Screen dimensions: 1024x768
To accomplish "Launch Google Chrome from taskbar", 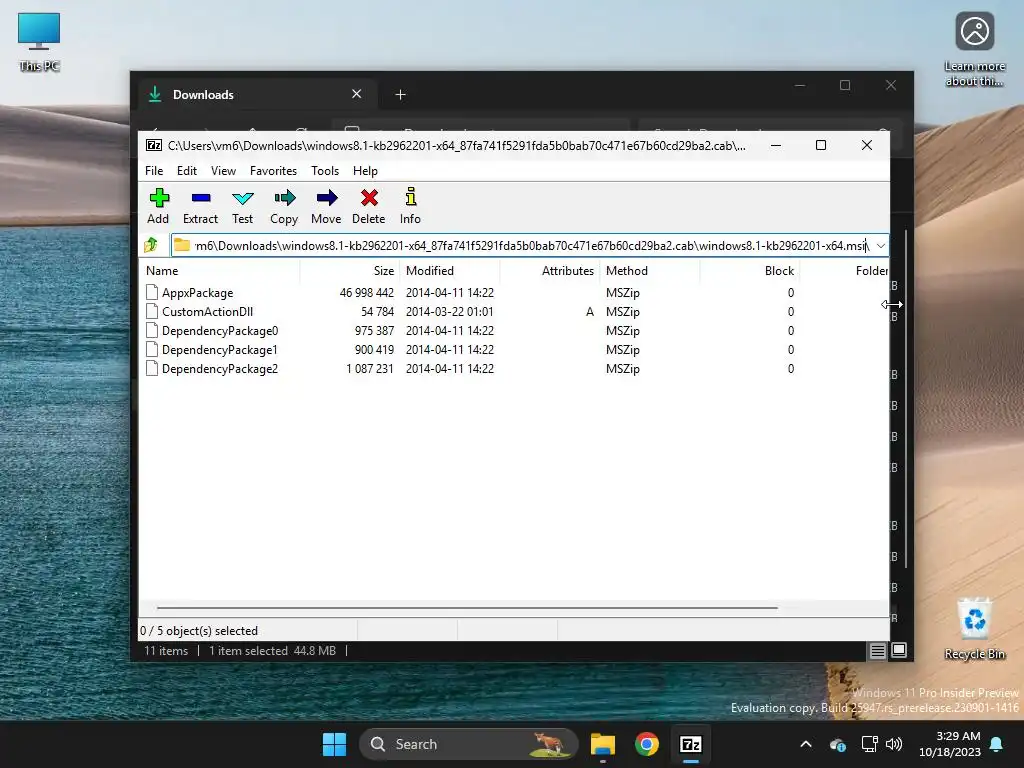I will tap(647, 744).
